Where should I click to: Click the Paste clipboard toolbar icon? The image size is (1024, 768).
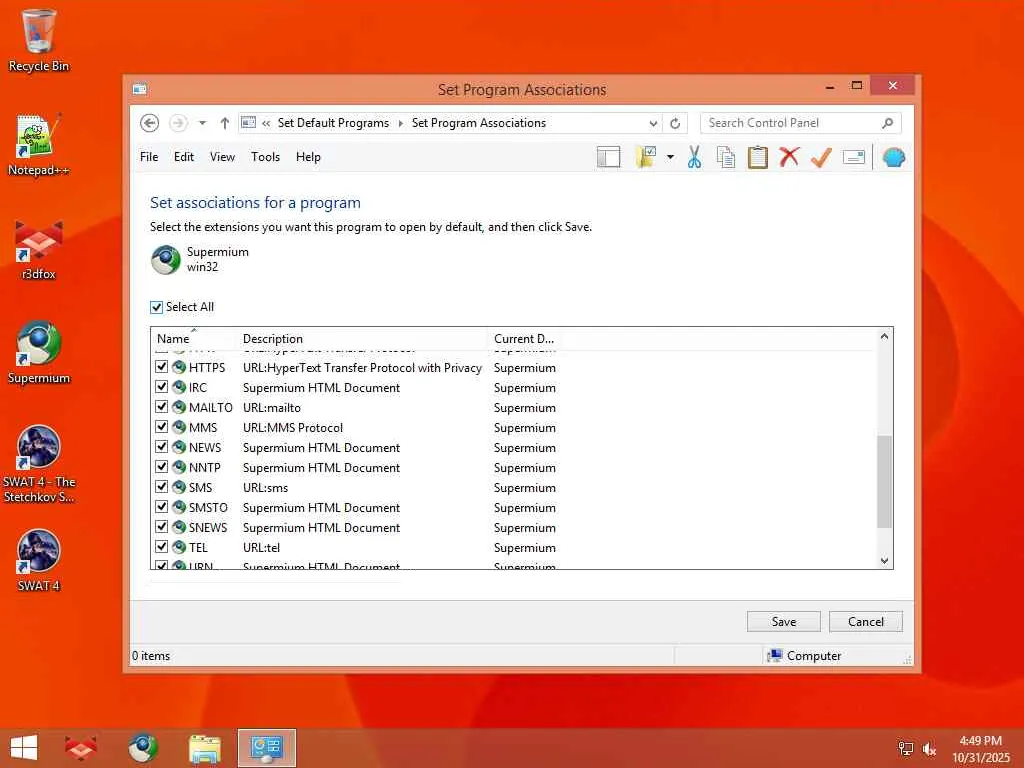758,157
